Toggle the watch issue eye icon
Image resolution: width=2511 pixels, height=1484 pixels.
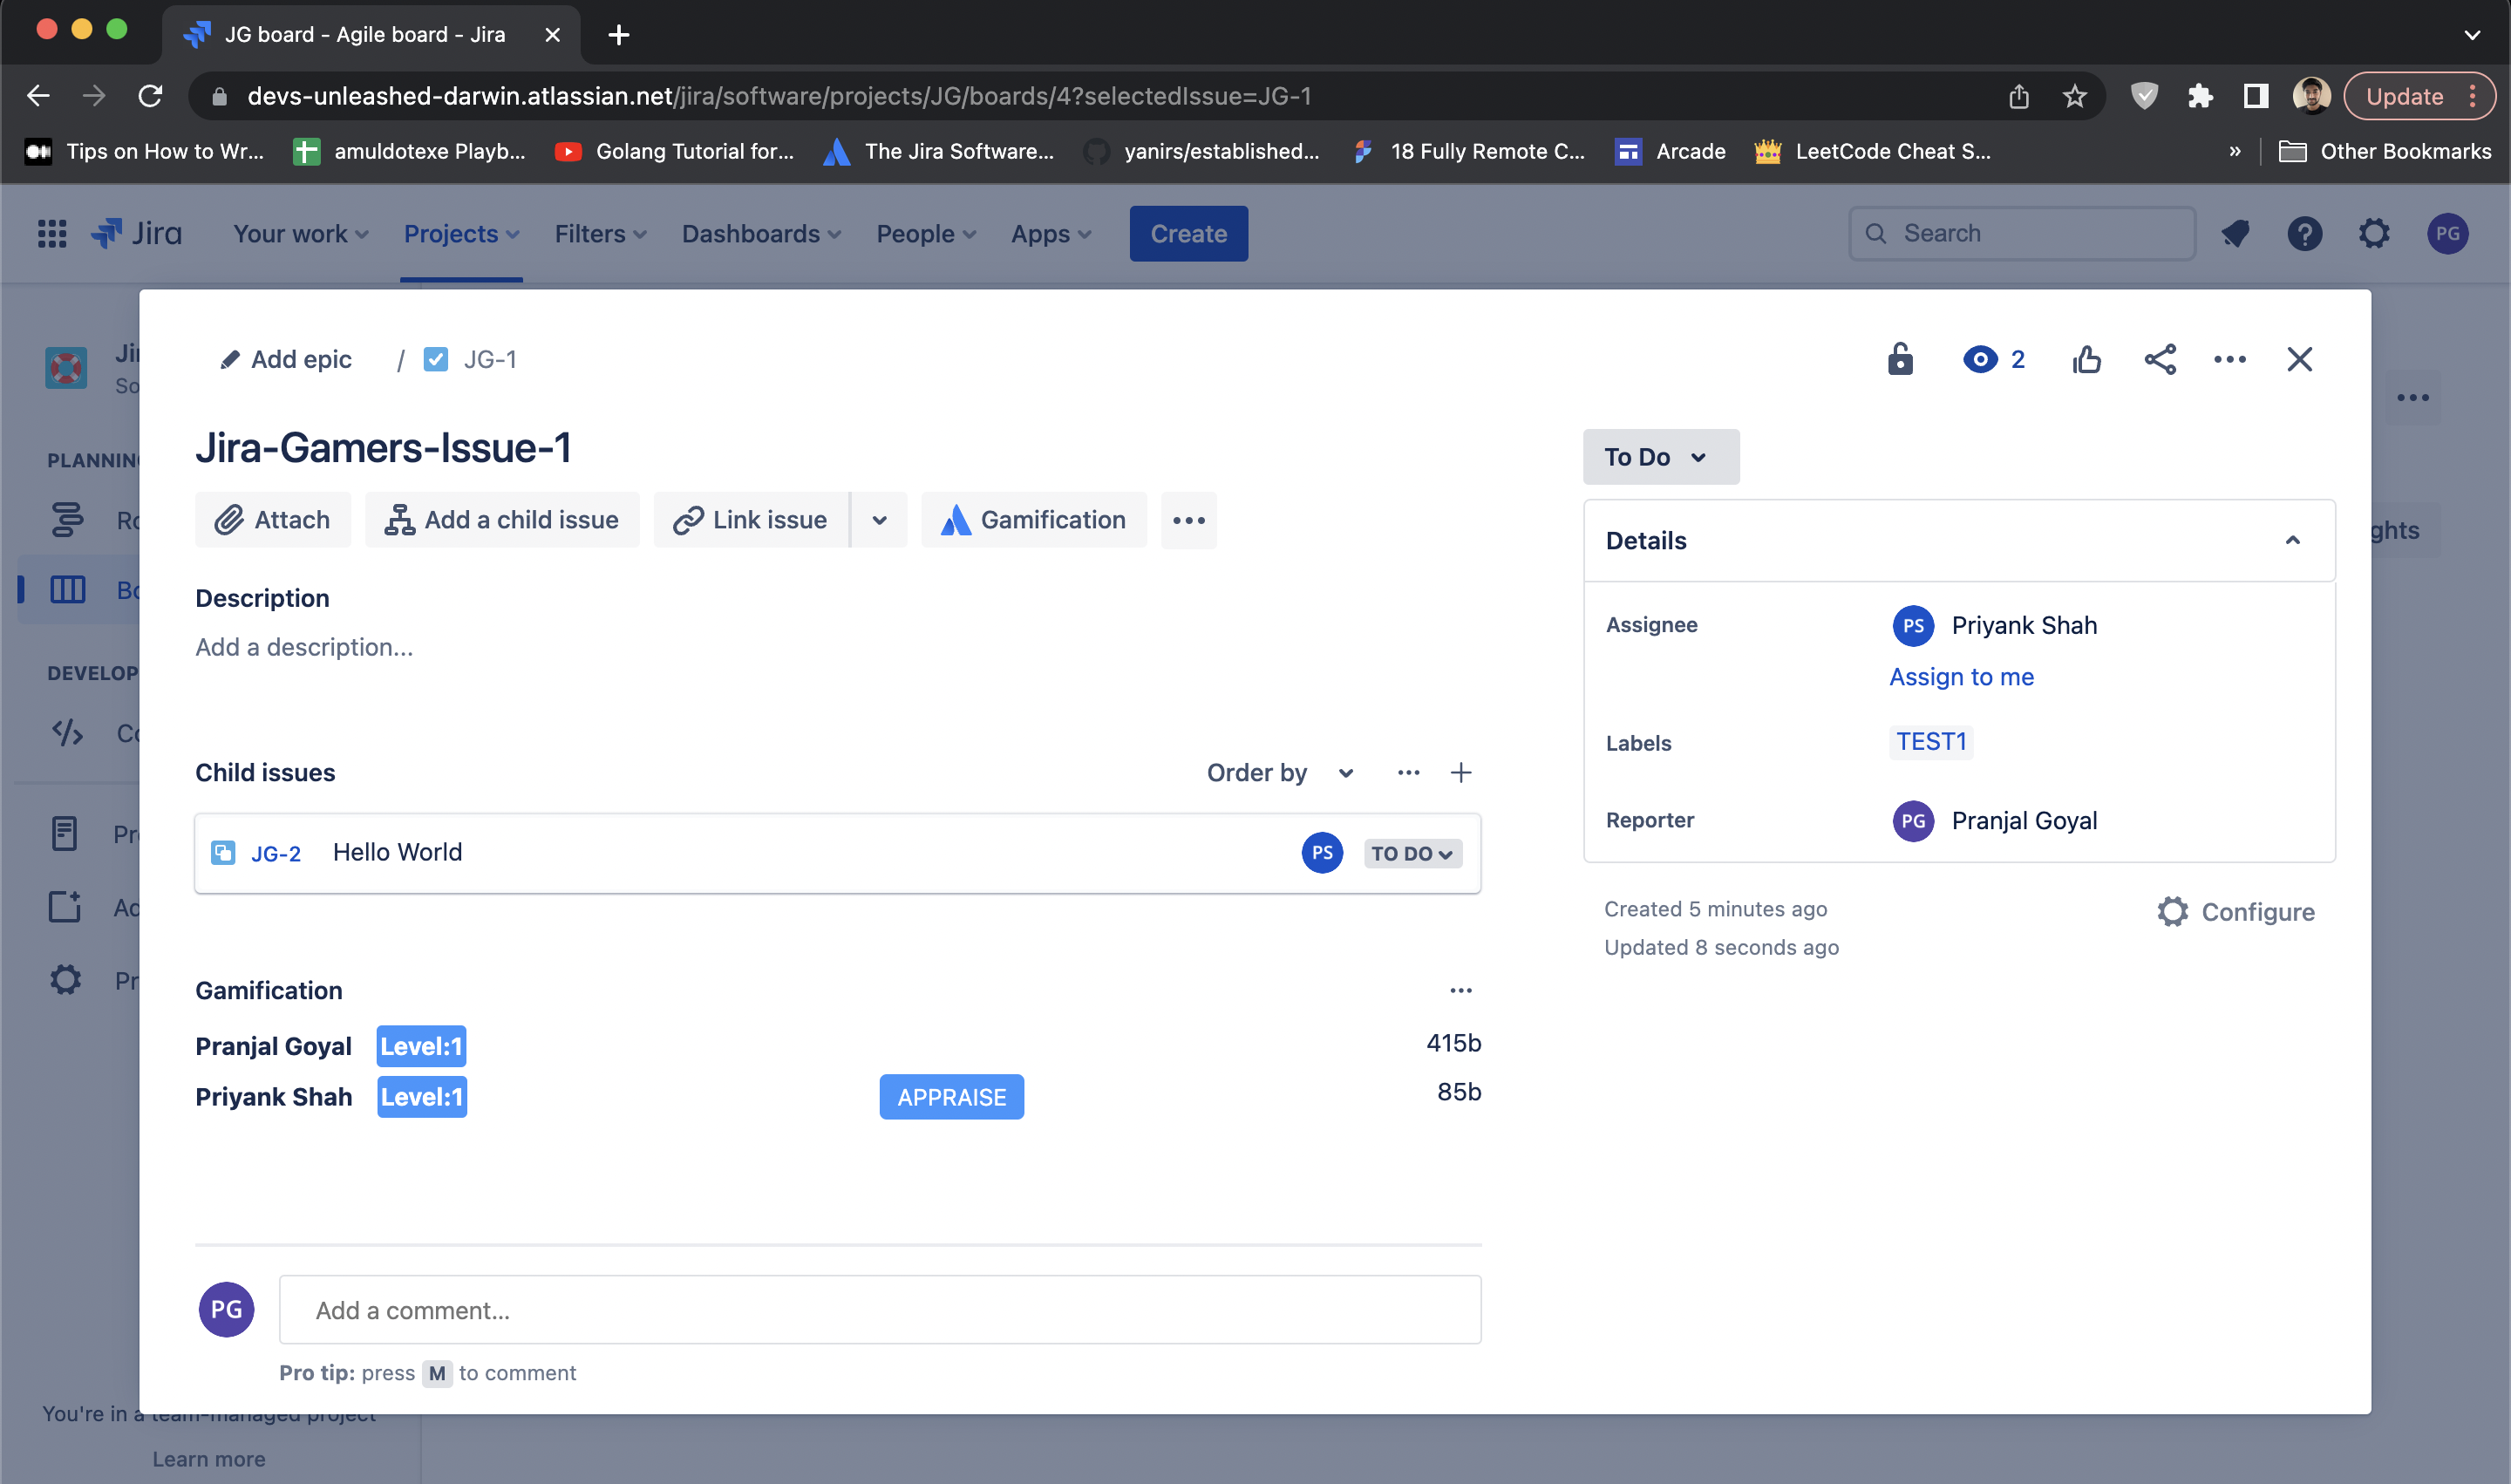[x=1980, y=359]
